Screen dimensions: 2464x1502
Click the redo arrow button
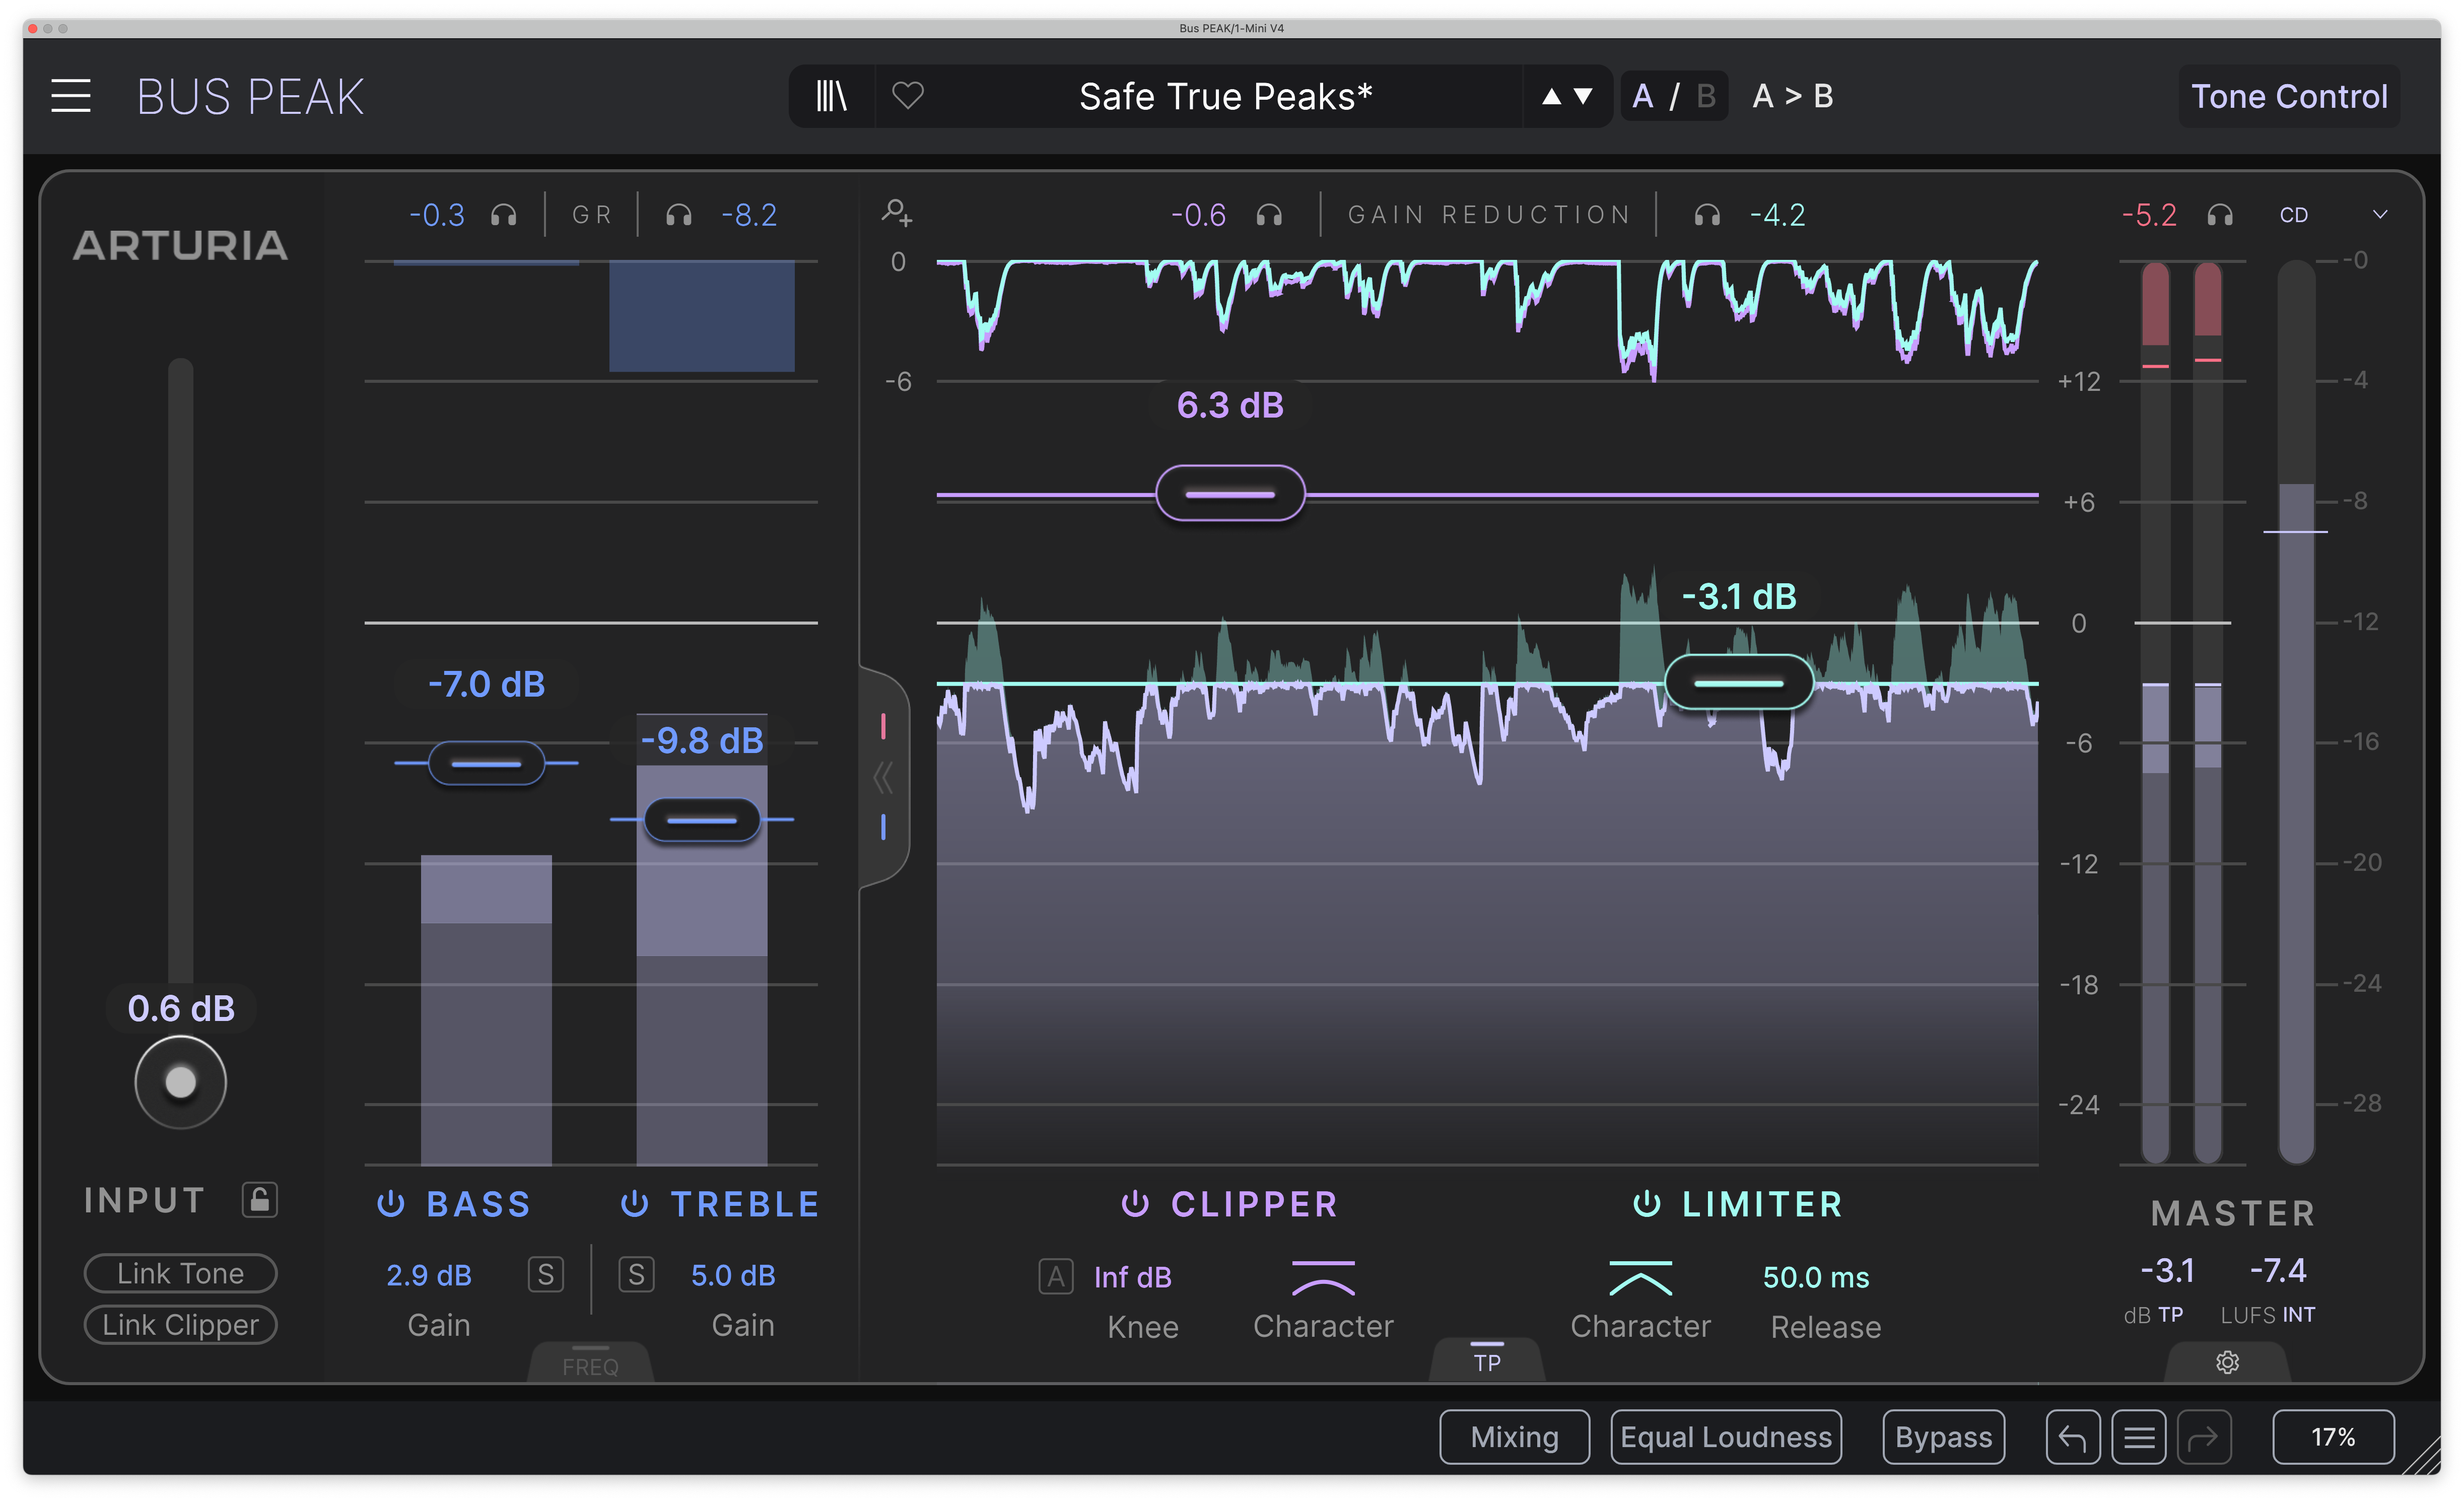pyautogui.click(x=2204, y=1437)
